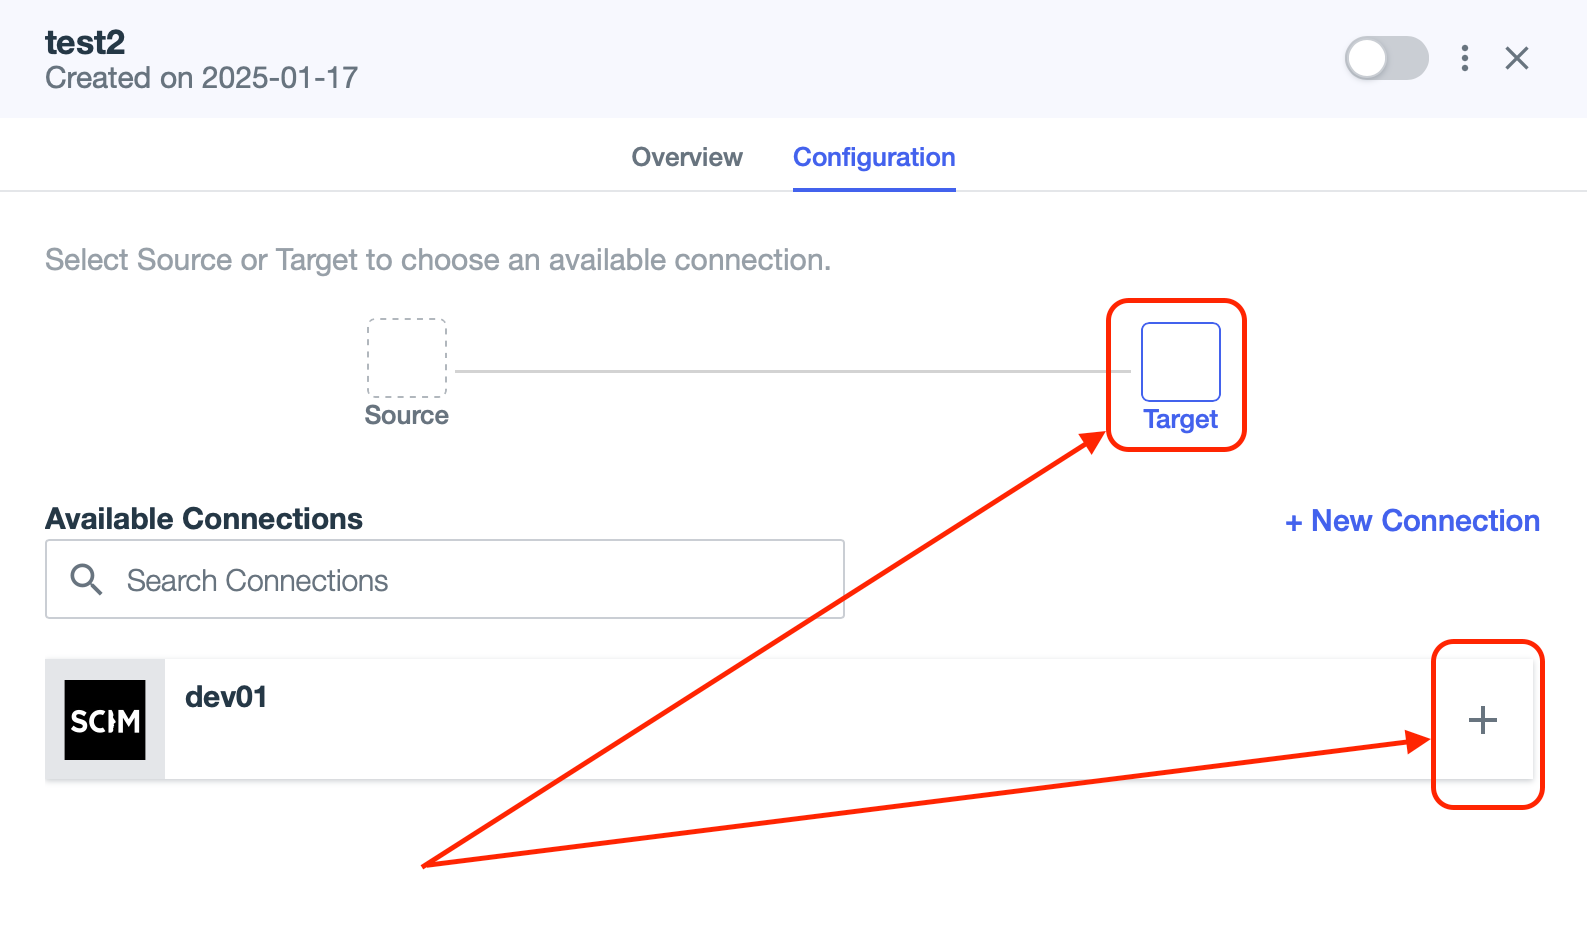Click the test2 title

[x=85, y=42]
